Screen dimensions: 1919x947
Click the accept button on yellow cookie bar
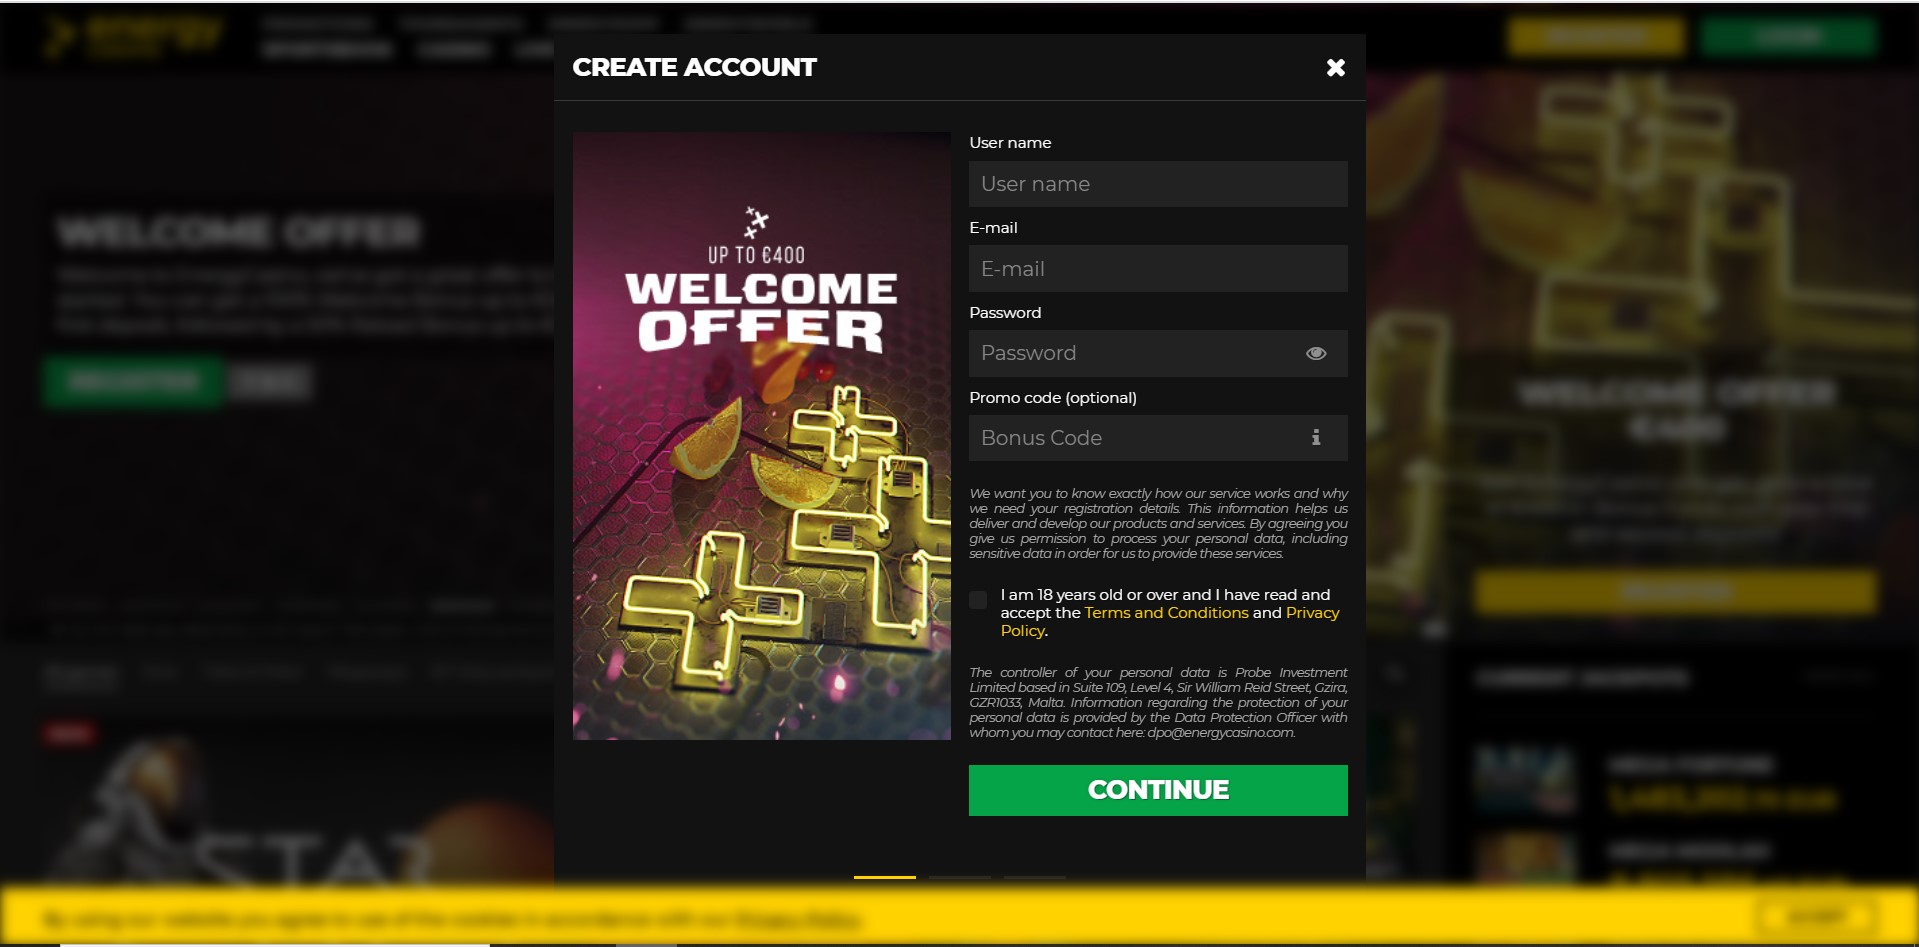(1817, 916)
